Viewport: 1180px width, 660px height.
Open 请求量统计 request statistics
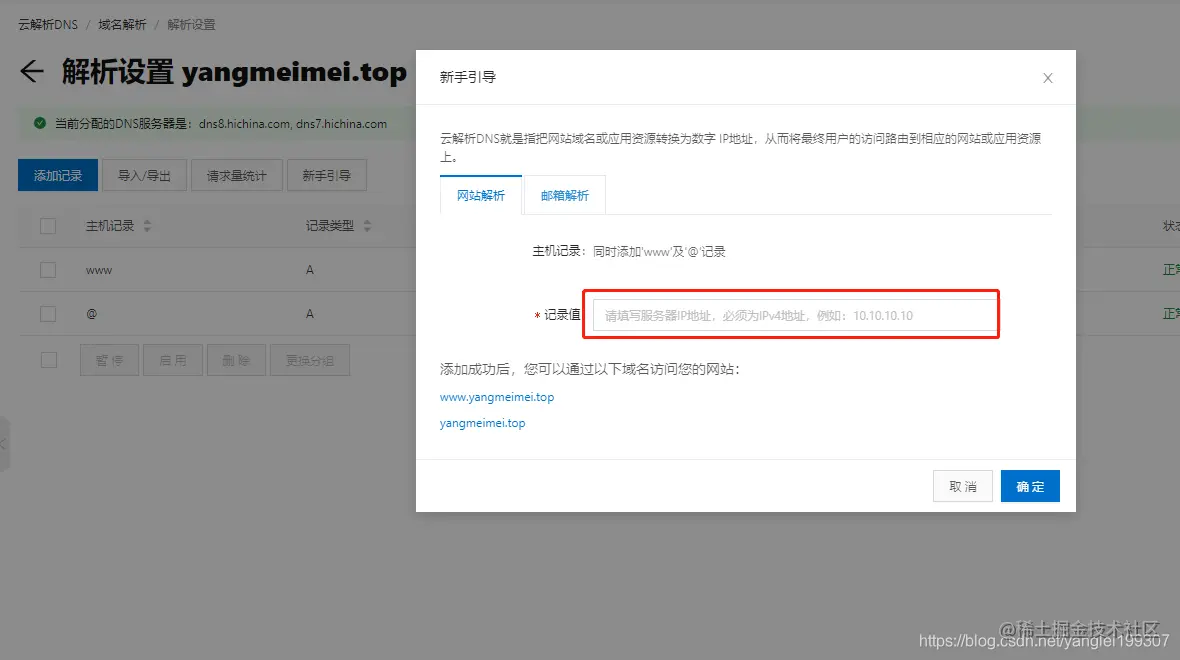[236, 174]
